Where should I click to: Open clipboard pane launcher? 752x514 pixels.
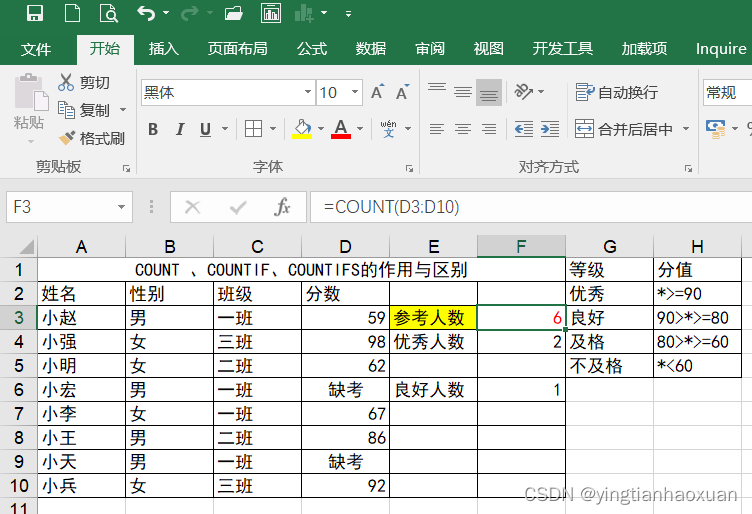pyautogui.click(x=126, y=168)
